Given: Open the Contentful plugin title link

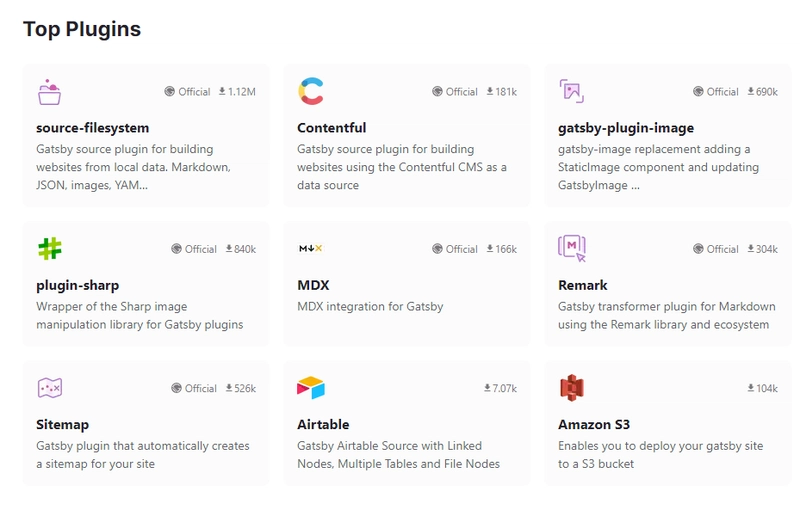Looking at the screenshot, I should [x=332, y=128].
